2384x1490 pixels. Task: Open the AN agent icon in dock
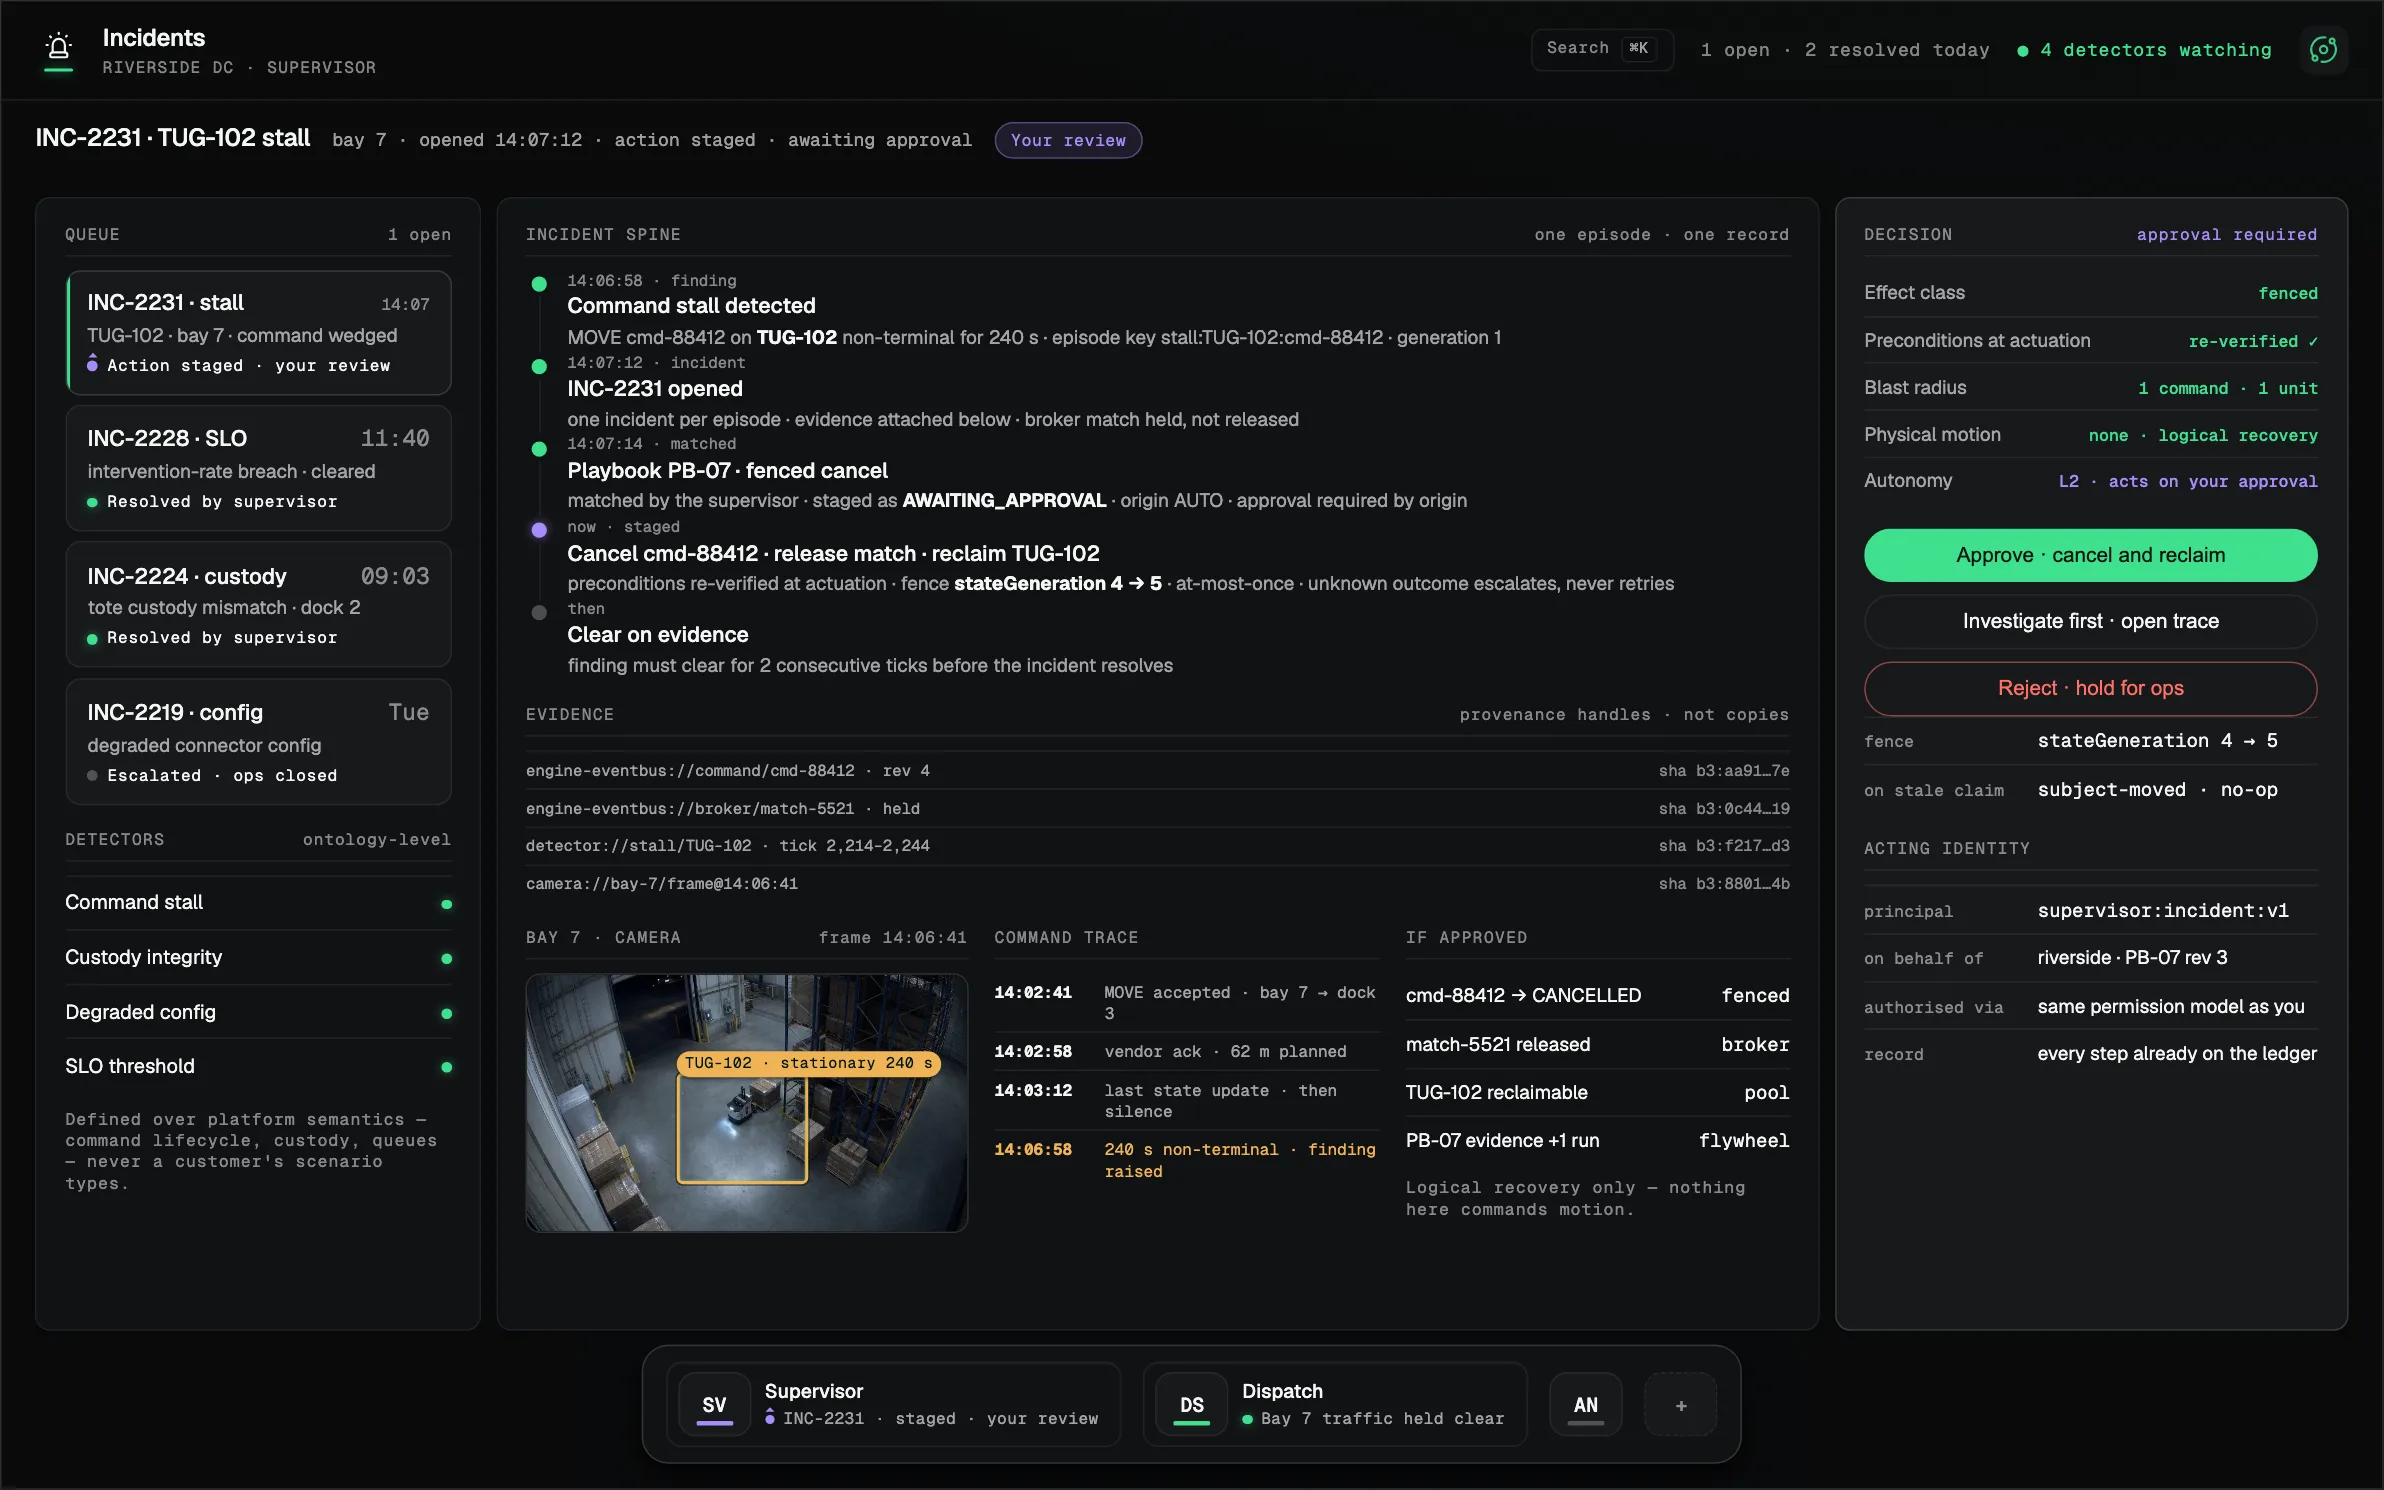click(1585, 1404)
